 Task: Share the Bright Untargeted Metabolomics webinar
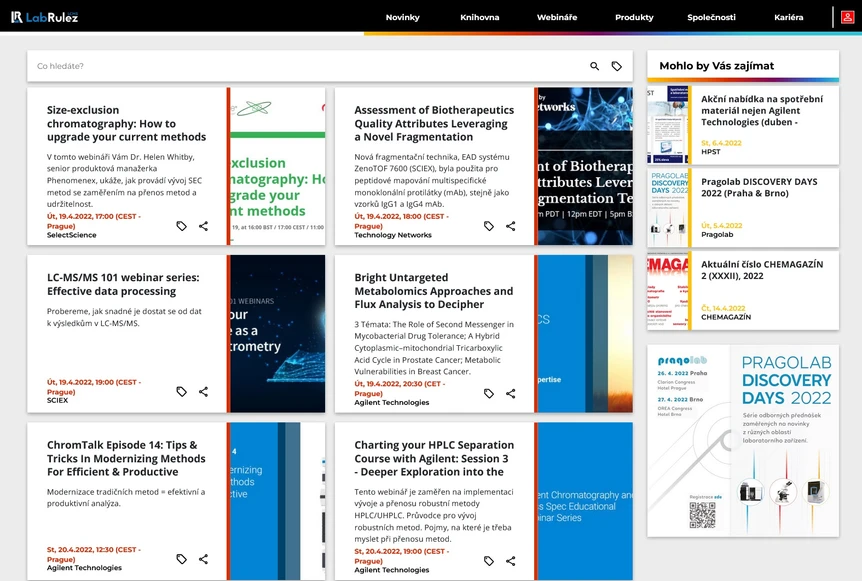click(x=511, y=394)
